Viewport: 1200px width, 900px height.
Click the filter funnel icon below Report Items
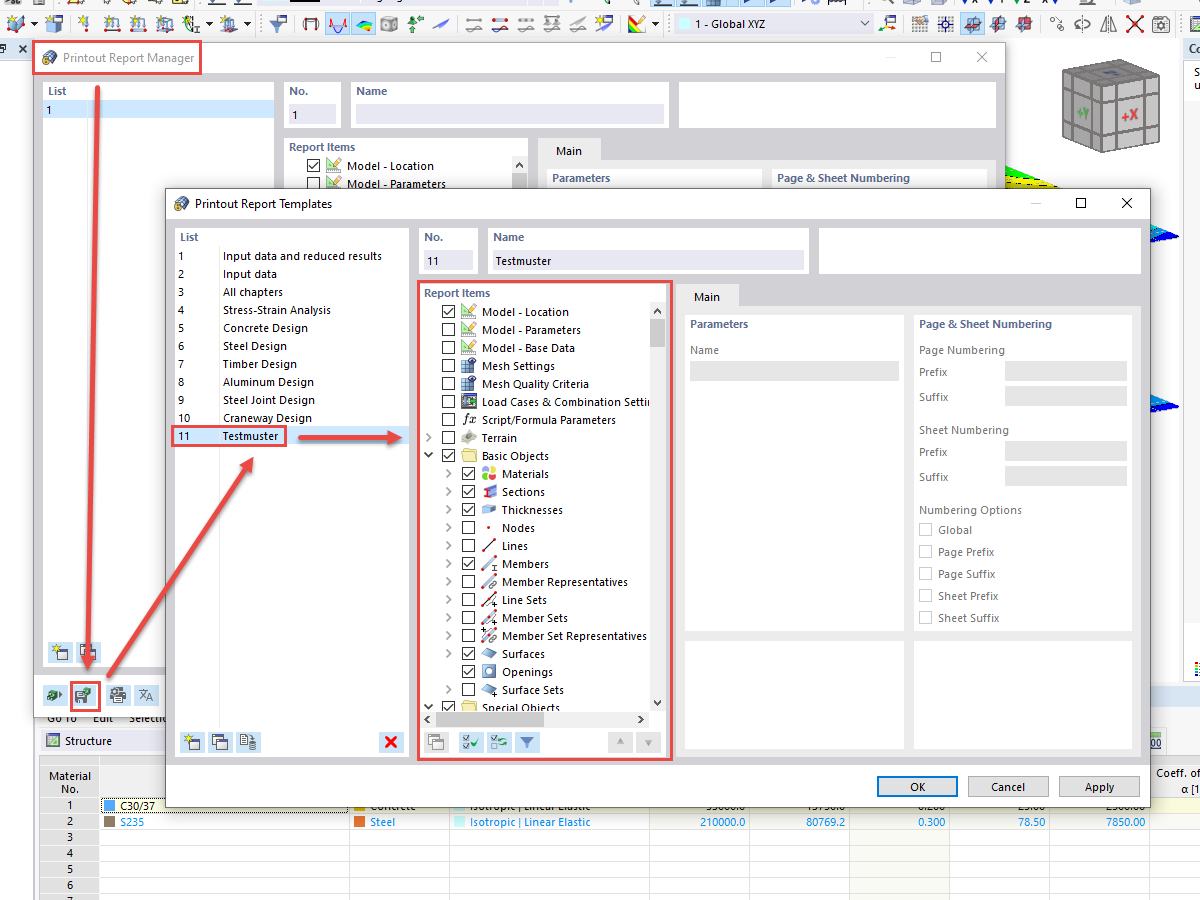coord(527,742)
